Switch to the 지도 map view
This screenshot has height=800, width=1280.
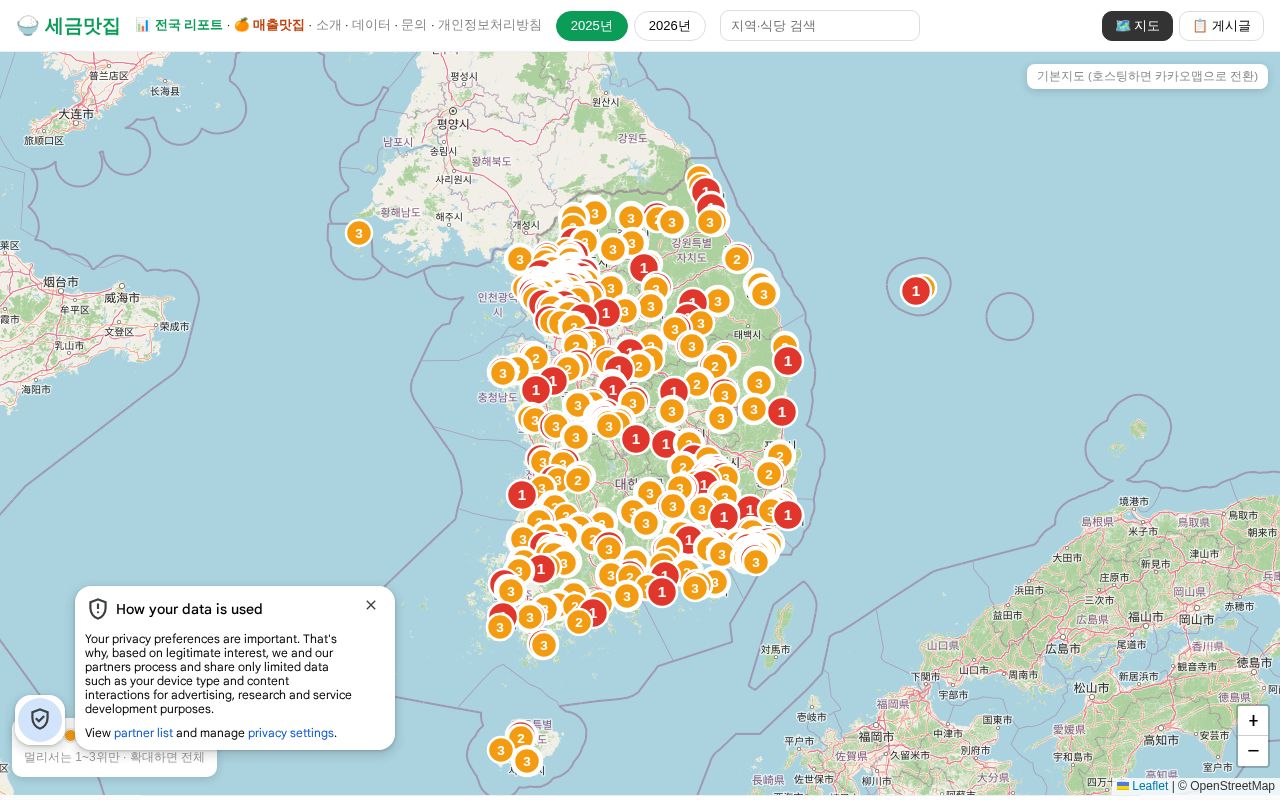[1137, 26]
